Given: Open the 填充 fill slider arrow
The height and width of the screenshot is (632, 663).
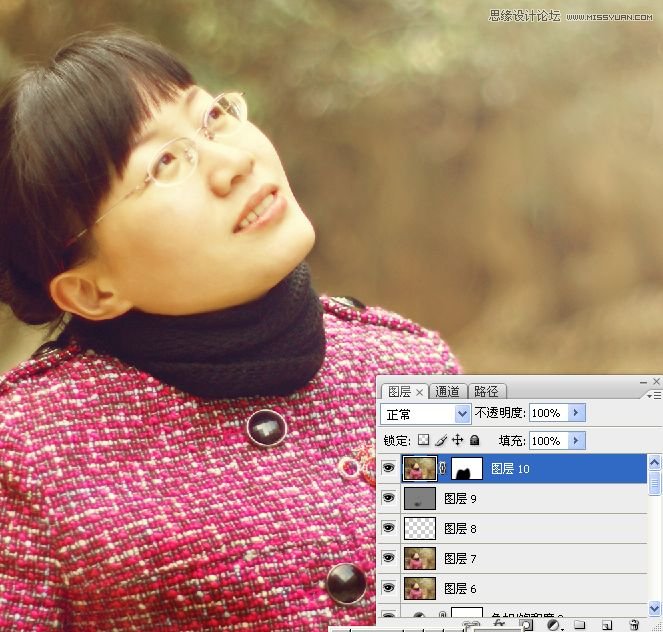Looking at the screenshot, I should point(576,440).
